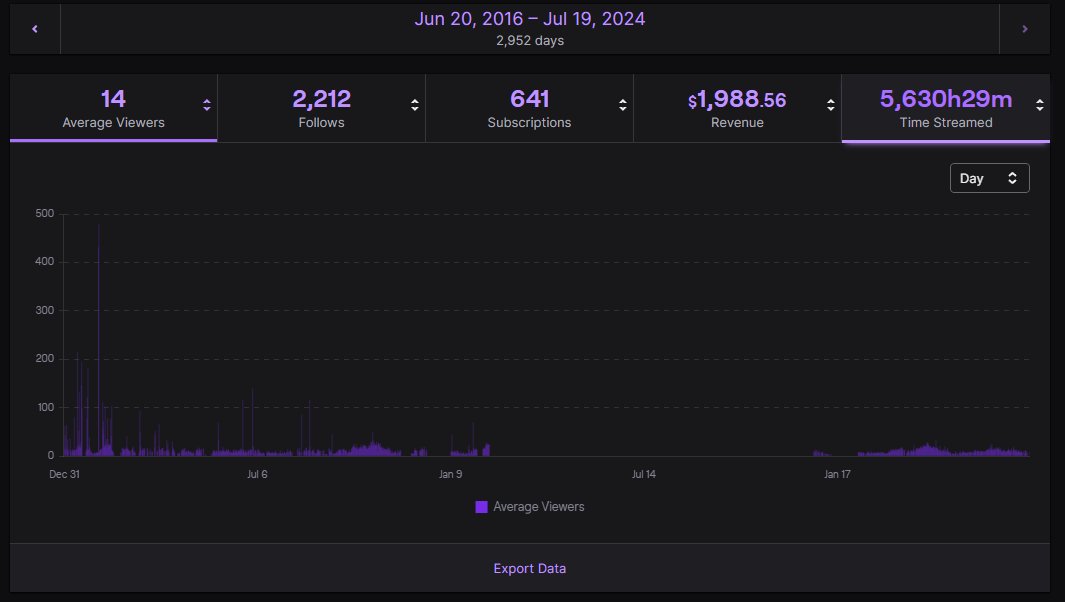Viewport: 1065px width, 602px height.
Task: Select the Average Viewers metric tab
Action: pyautogui.click(x=113, y=108)
